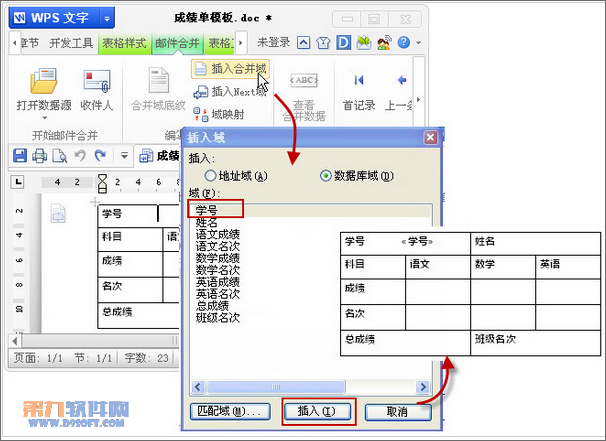Click the save icon in quick toolbar

coord(19,155)
